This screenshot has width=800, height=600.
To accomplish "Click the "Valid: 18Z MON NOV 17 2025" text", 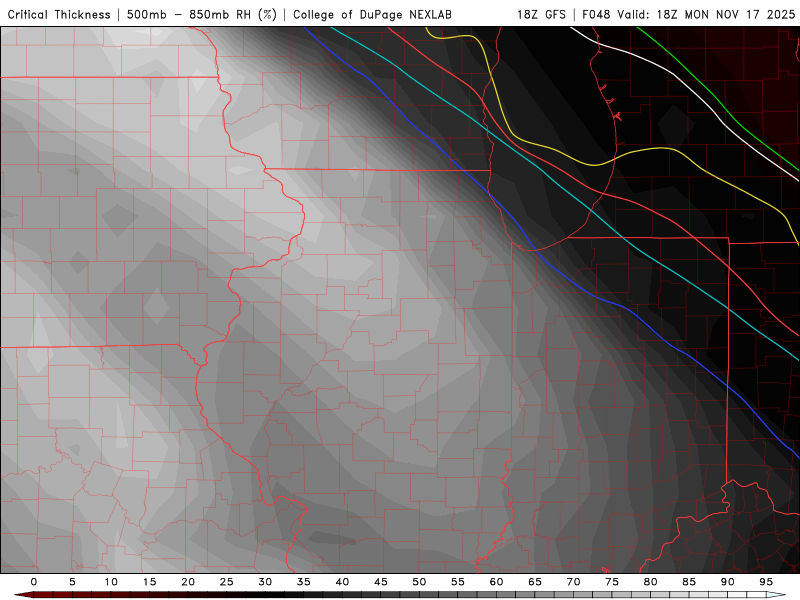I will pyautogui.click(x=707, y=14).
